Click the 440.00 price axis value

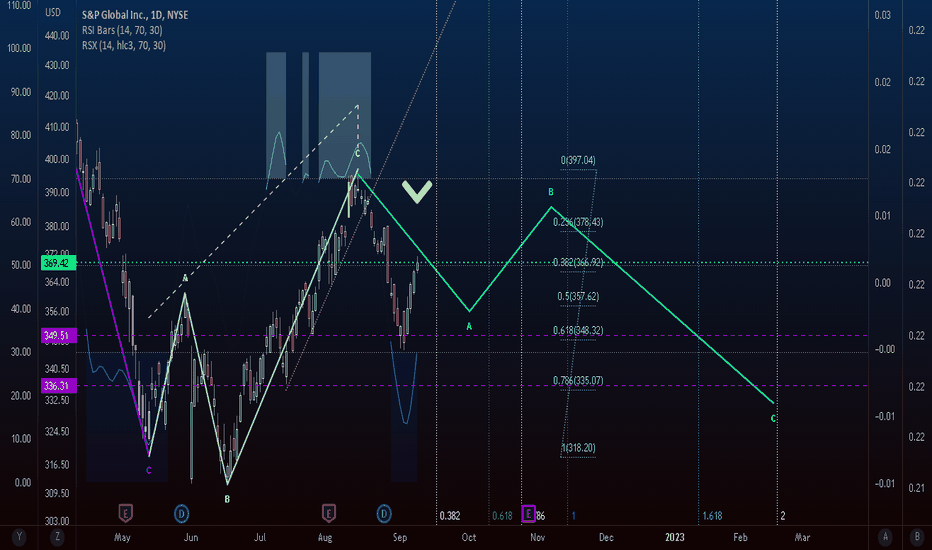[57, 36]
